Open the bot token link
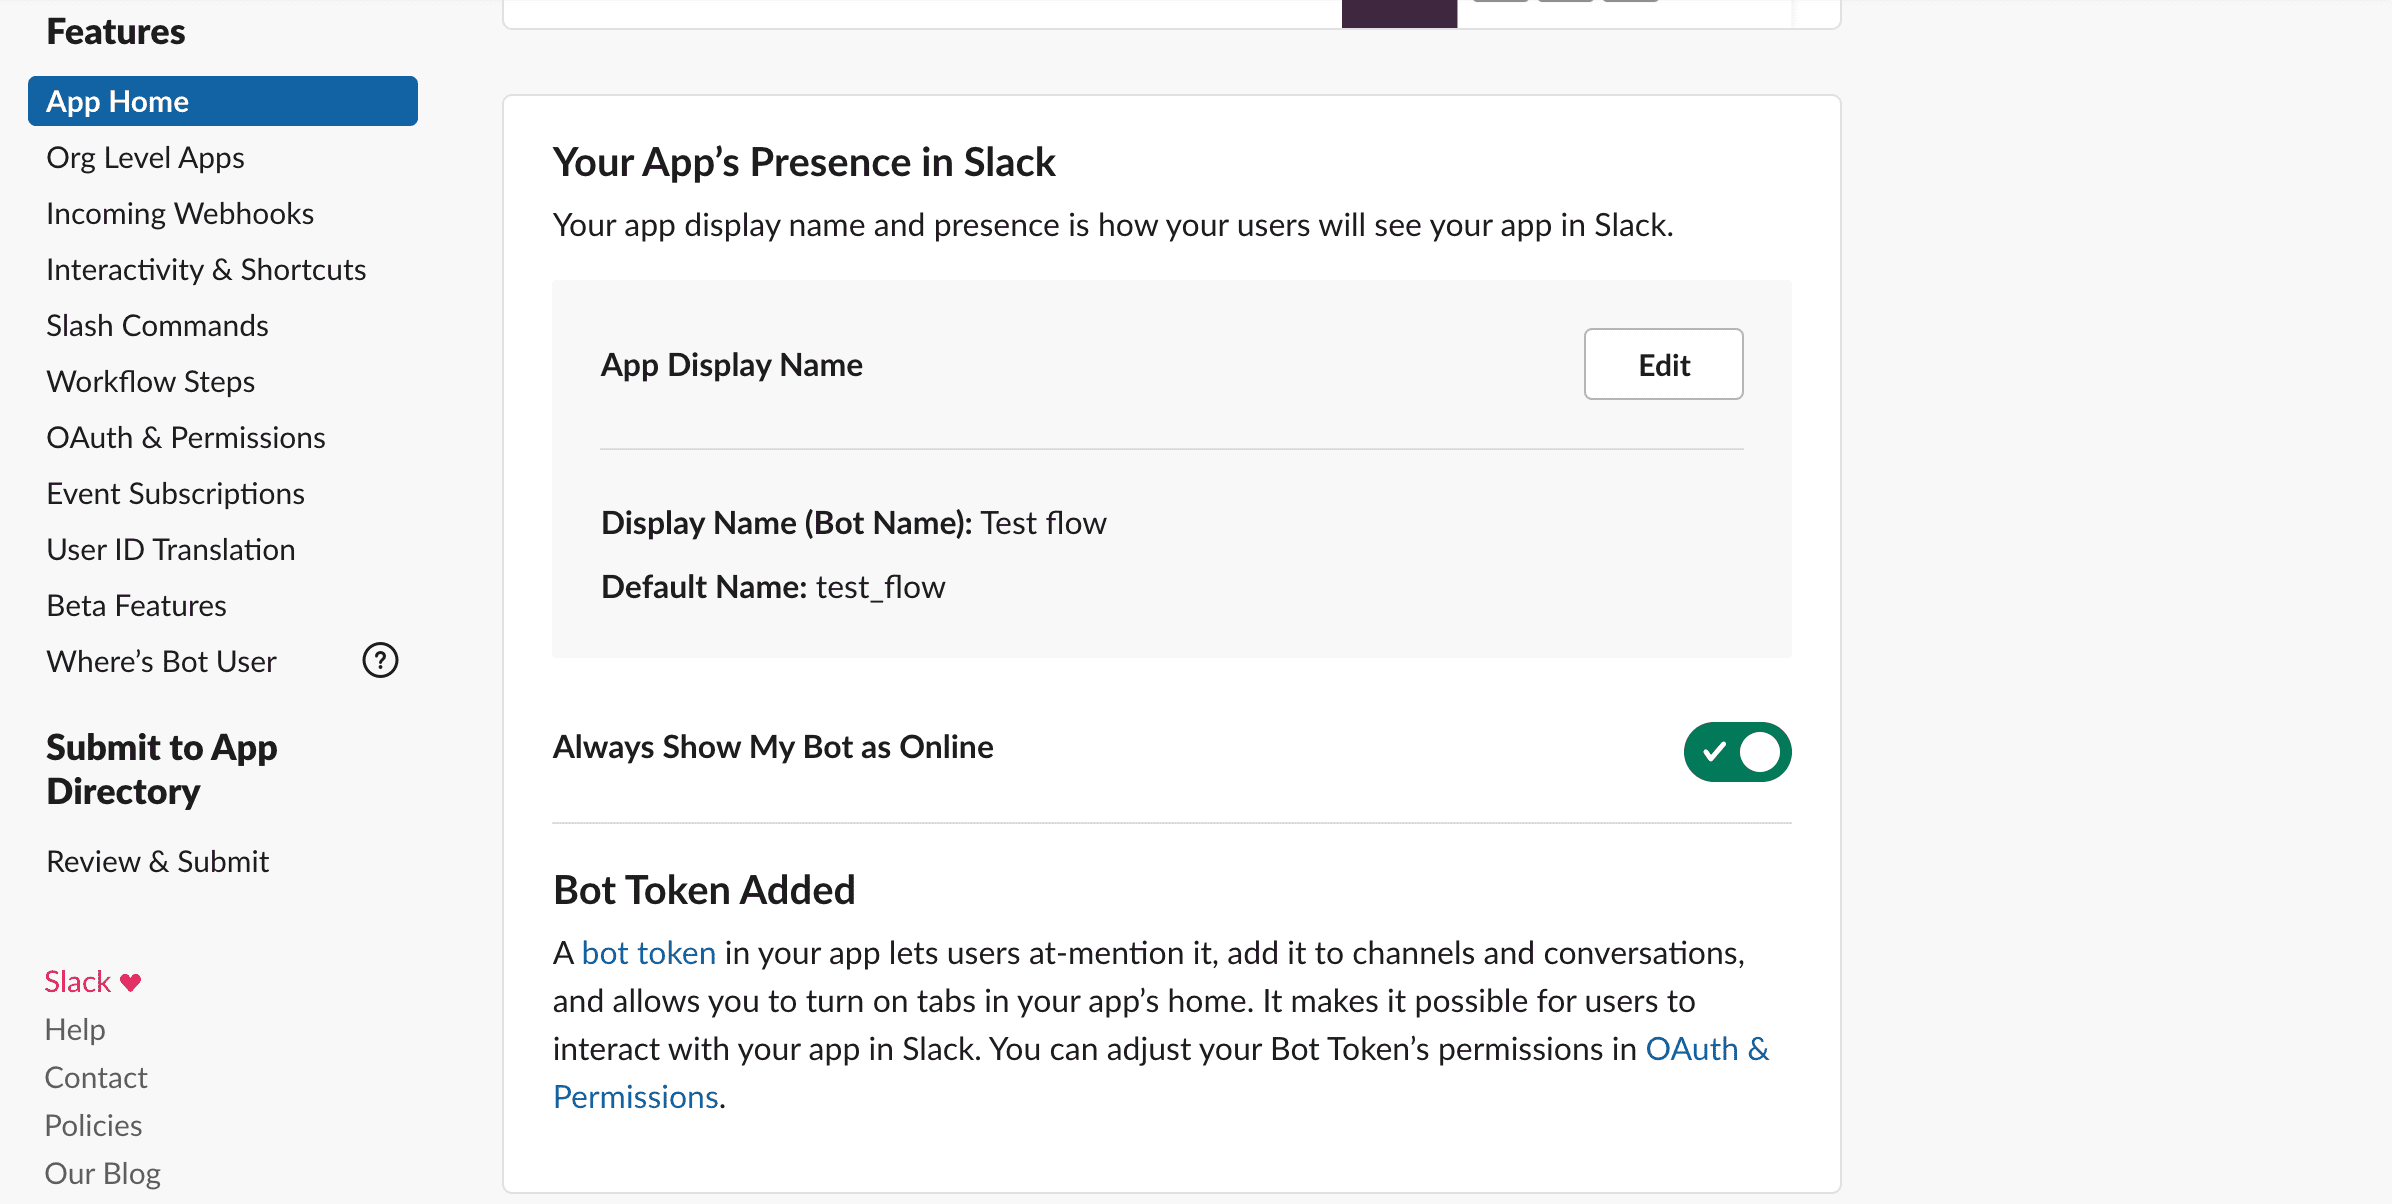This screenshot has height=1204, width=2392. pyautogui.click(x=648, y=953)
